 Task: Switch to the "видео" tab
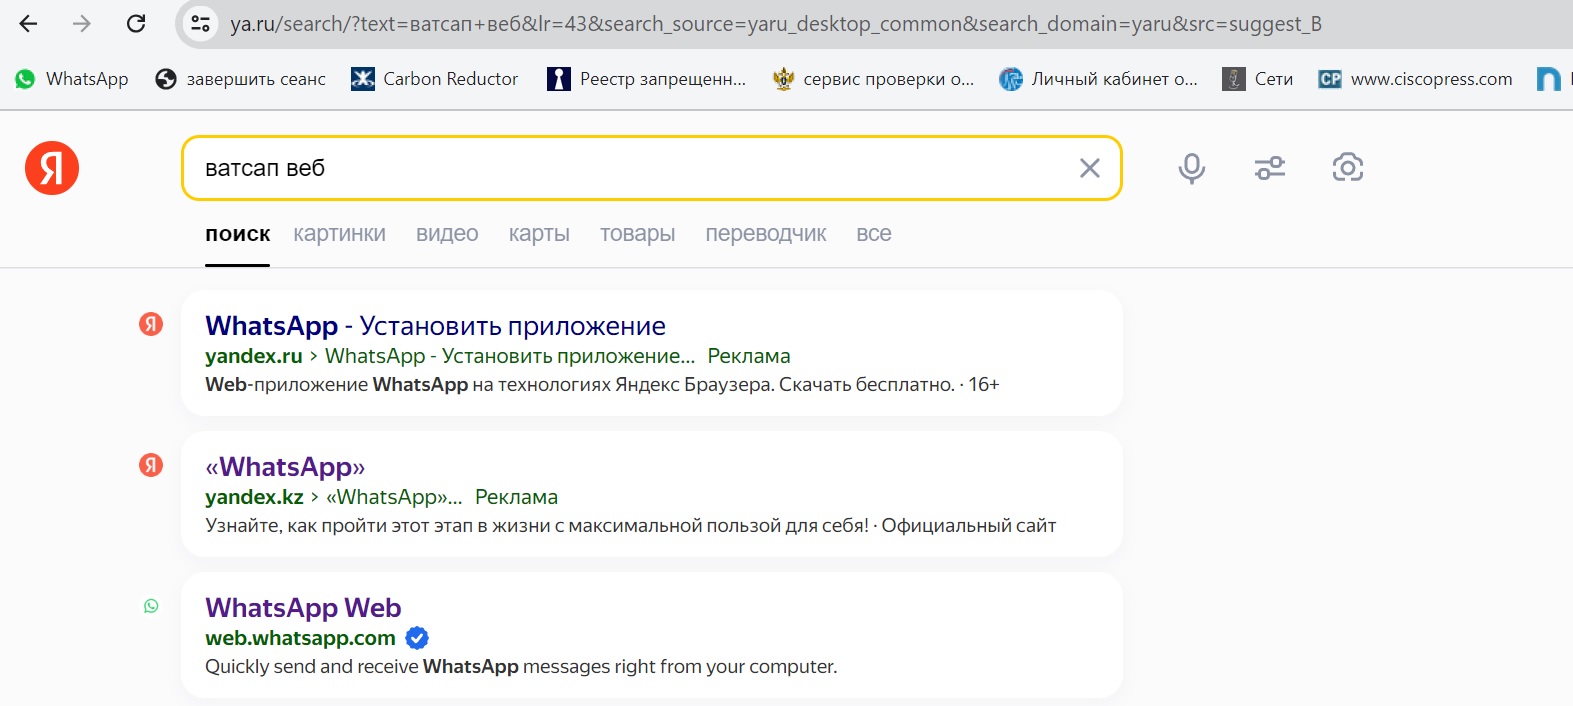click(447, 234)
